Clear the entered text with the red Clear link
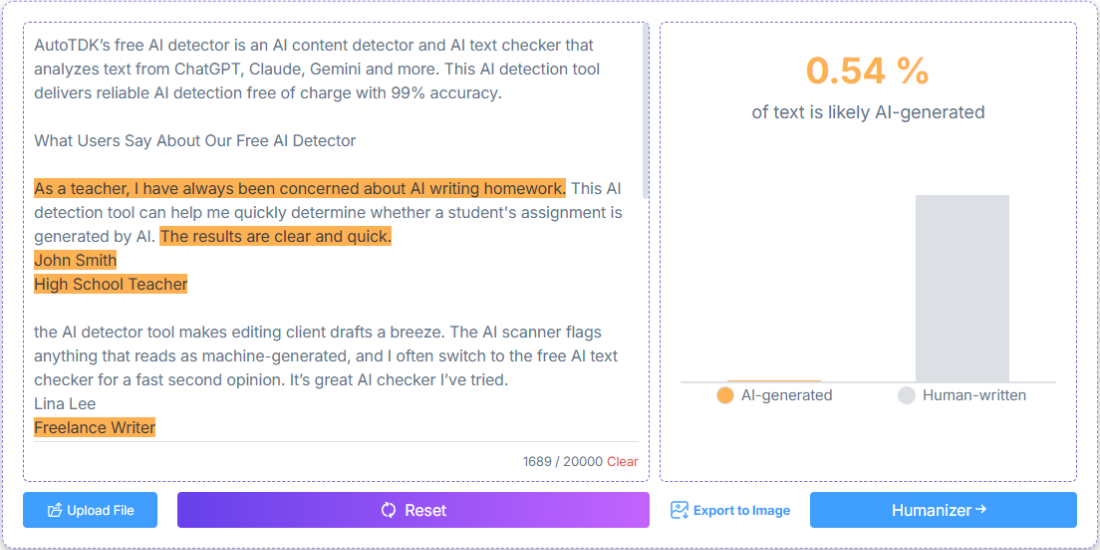The height and width of the screenshot is (550, 1100). tap(622, 462)
